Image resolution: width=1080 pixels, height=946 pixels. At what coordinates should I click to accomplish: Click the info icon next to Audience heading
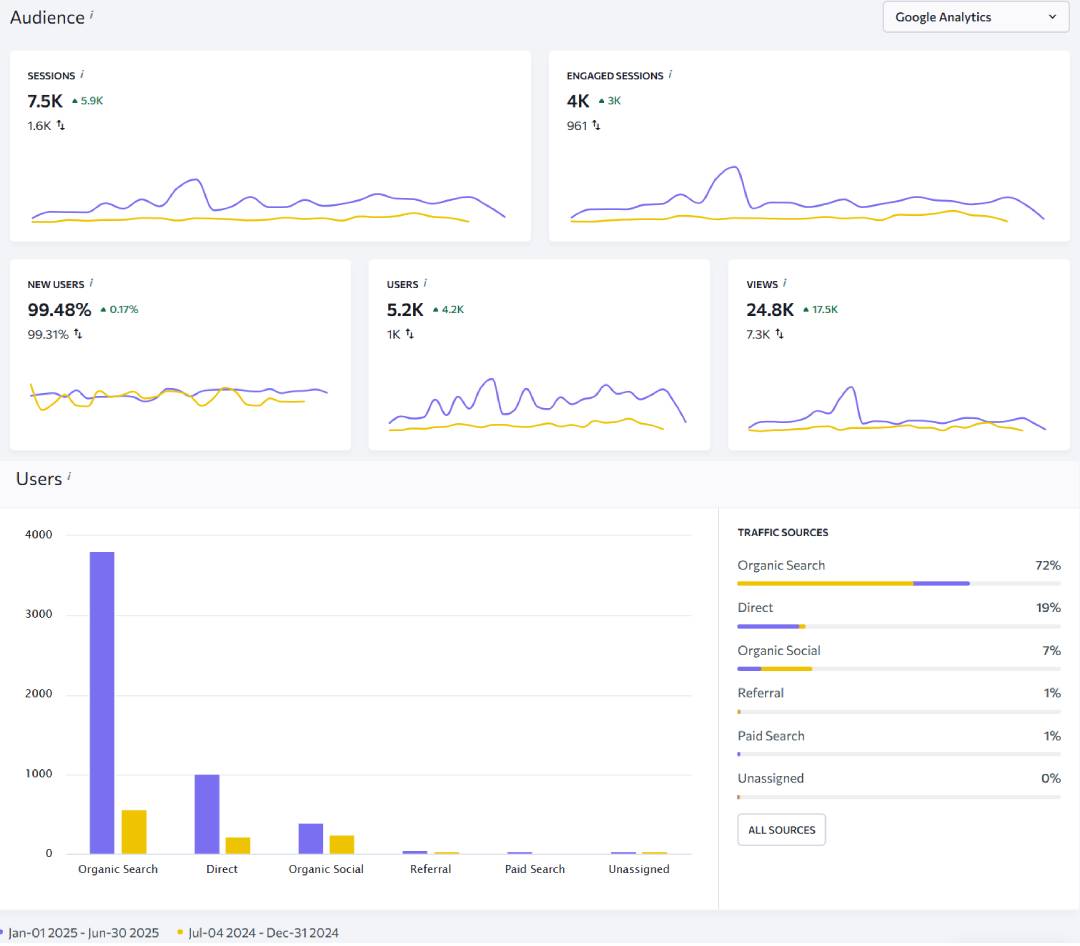92,15
